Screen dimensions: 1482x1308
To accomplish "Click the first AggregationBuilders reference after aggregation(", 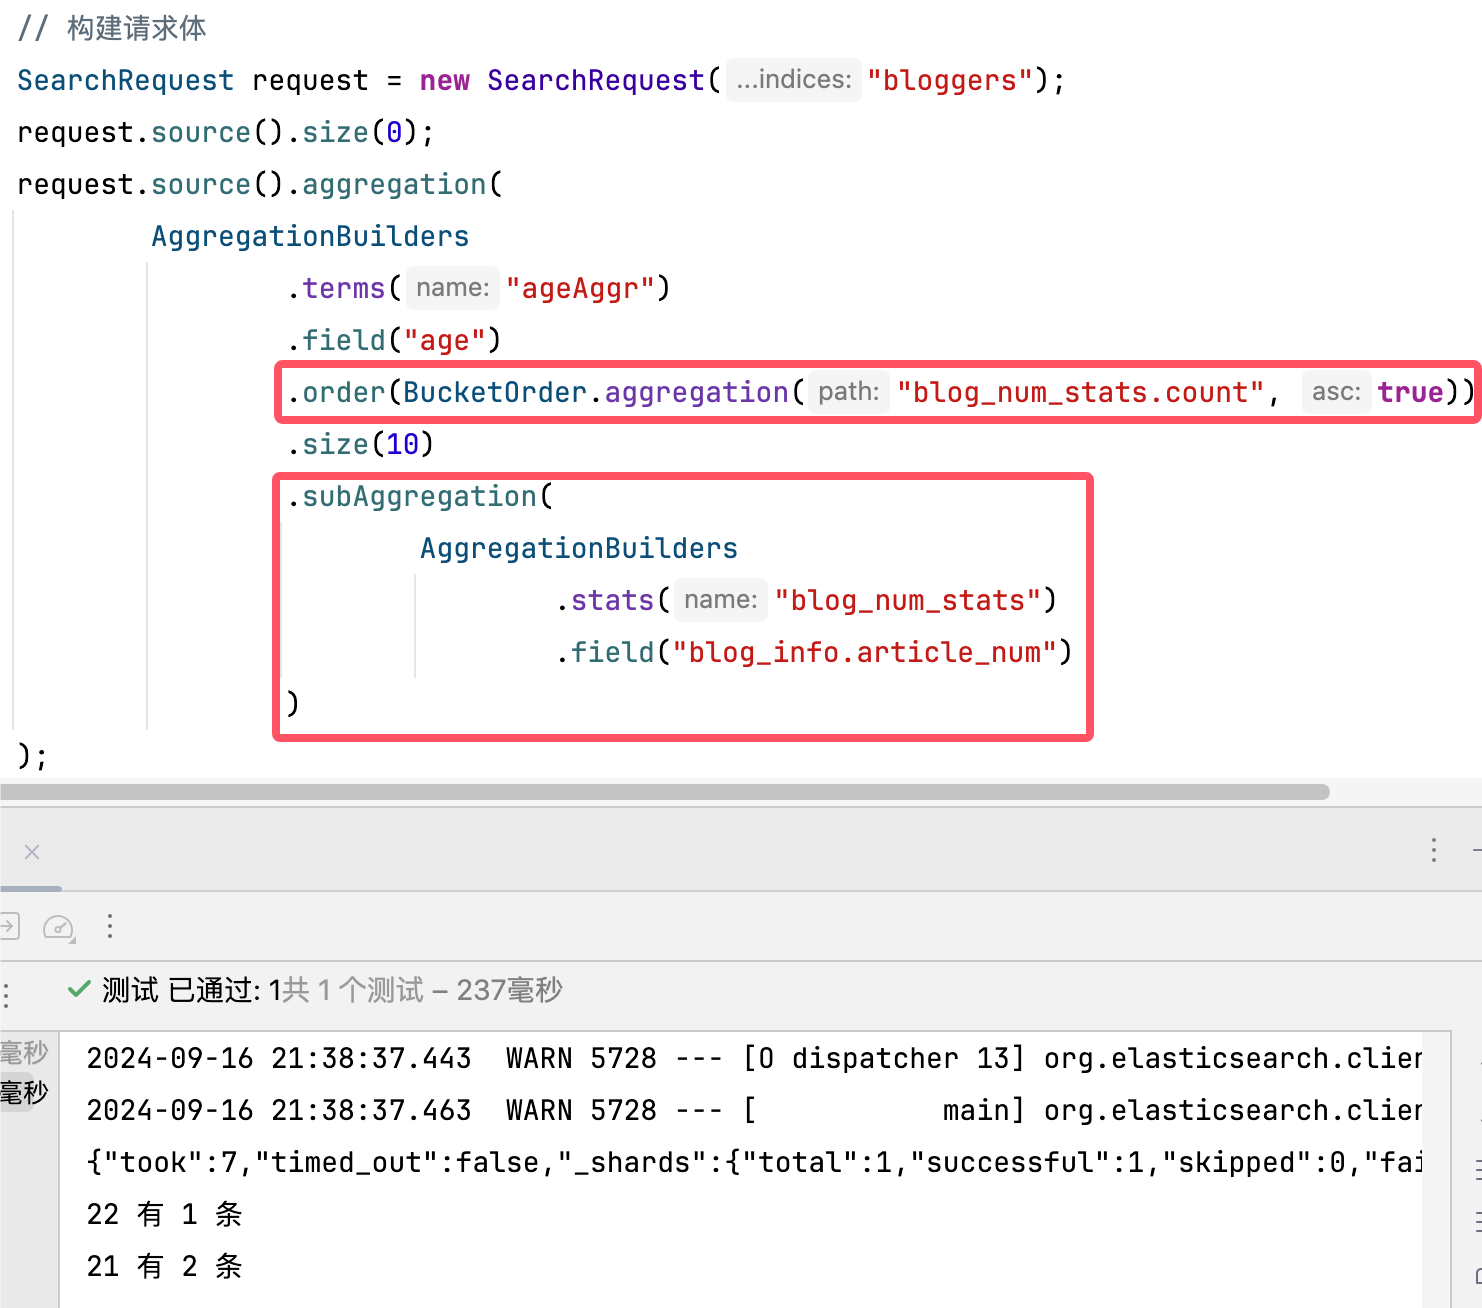I will [310, 236].
